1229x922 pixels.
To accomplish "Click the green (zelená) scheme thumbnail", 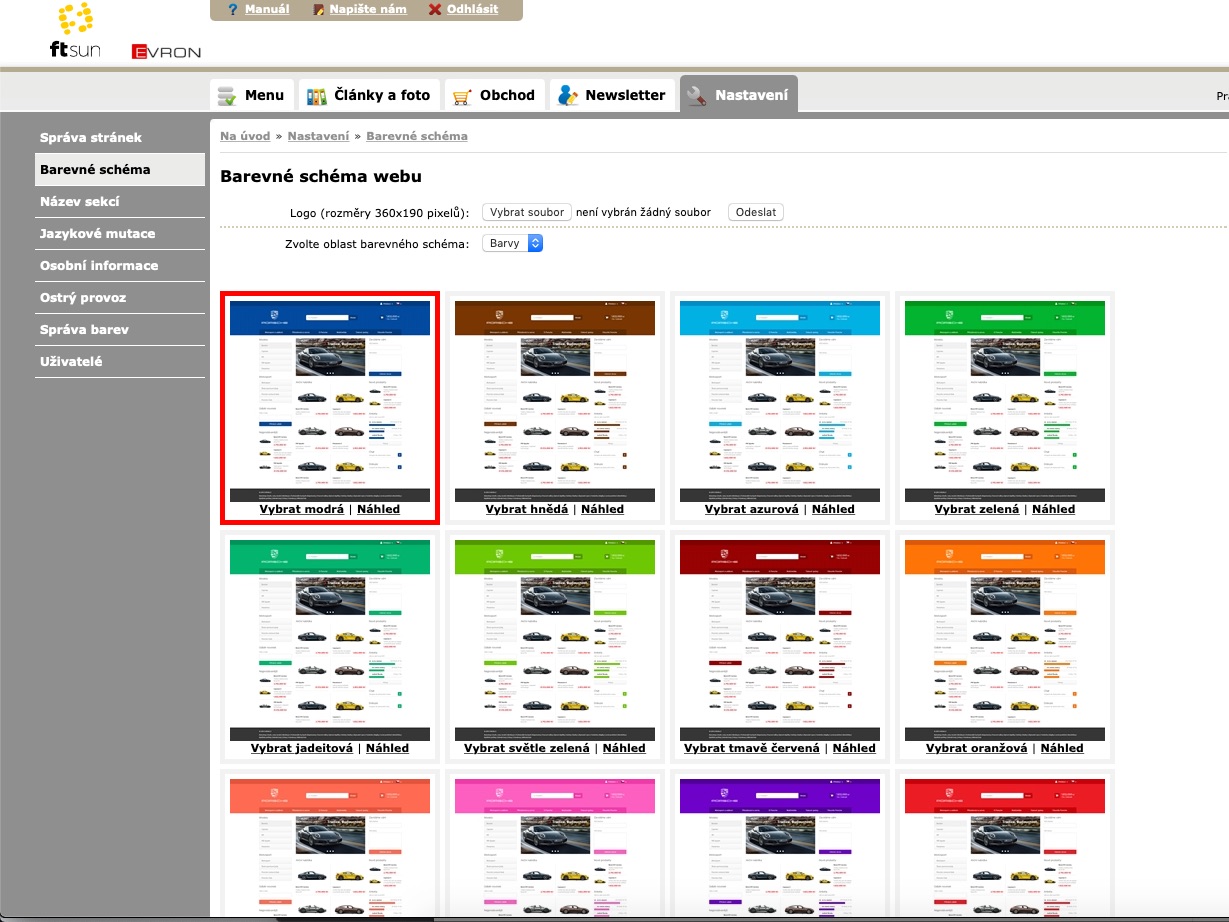I will click(1005, 401).
